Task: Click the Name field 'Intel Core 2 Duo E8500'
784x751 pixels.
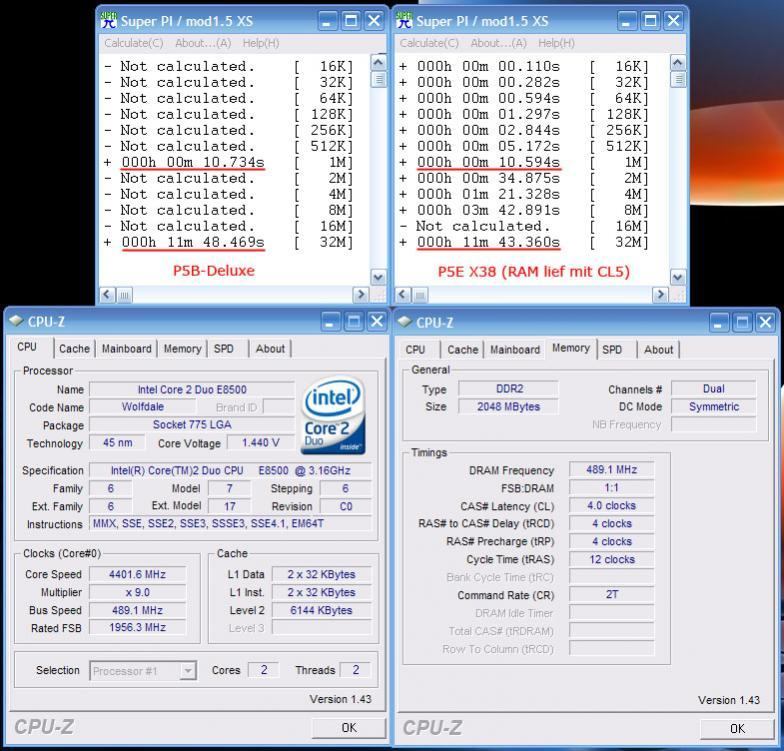Action: 192,390
